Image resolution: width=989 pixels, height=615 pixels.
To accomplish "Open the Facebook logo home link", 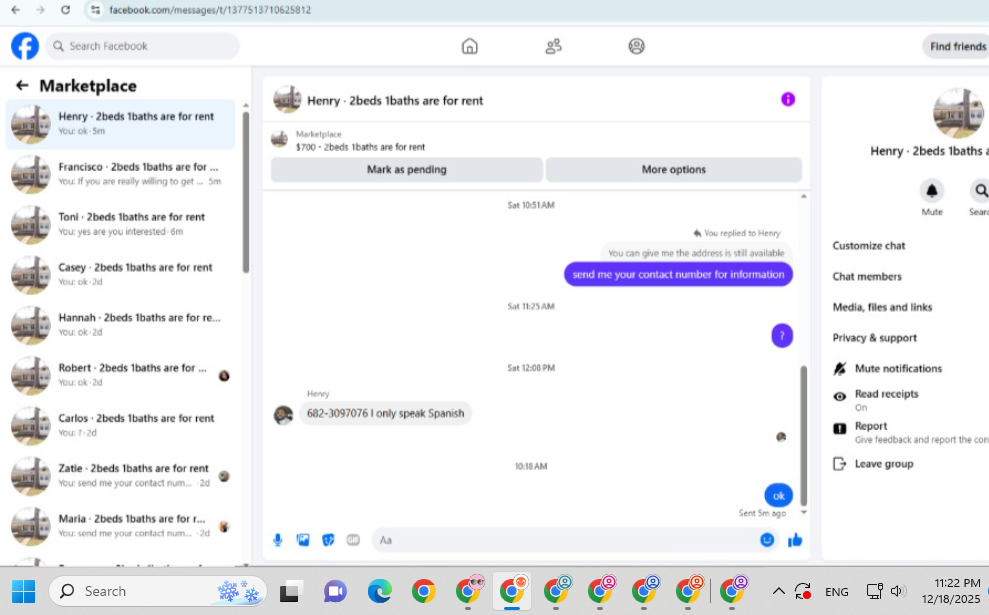I will [x=25, y=46].
